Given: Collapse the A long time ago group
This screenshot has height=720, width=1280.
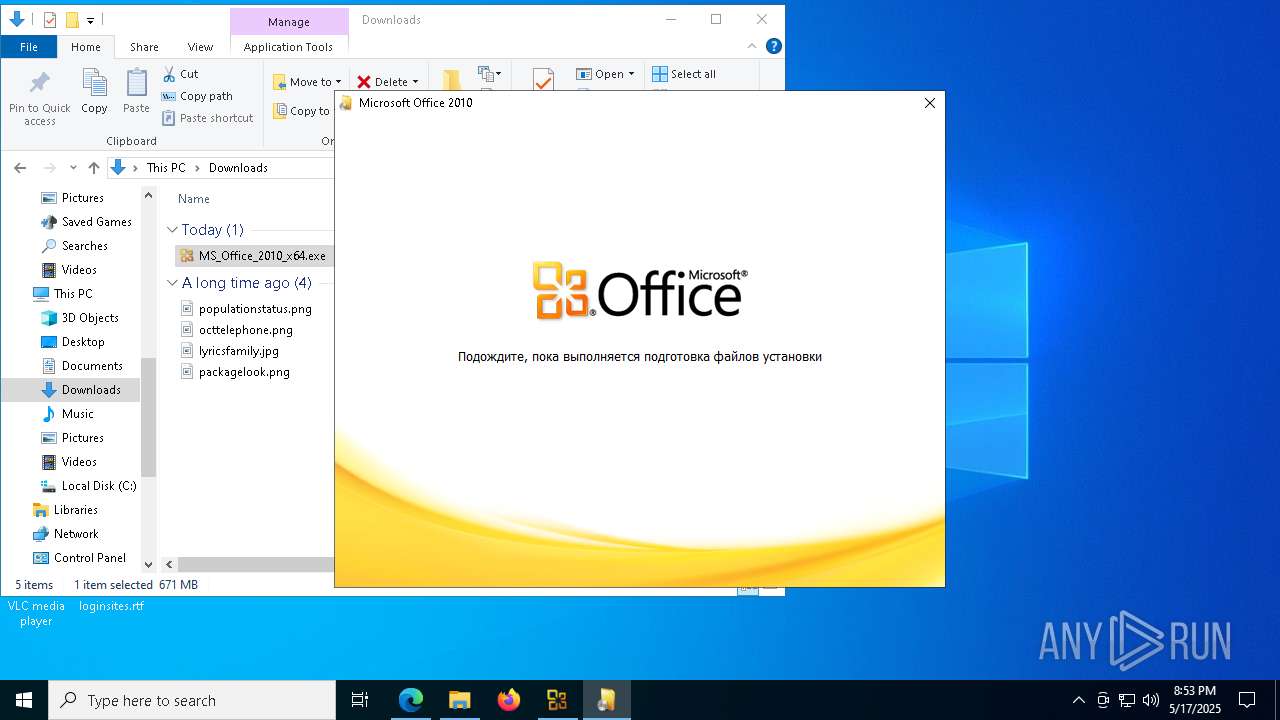Looking at the screenshot, I should coord(172,283).
